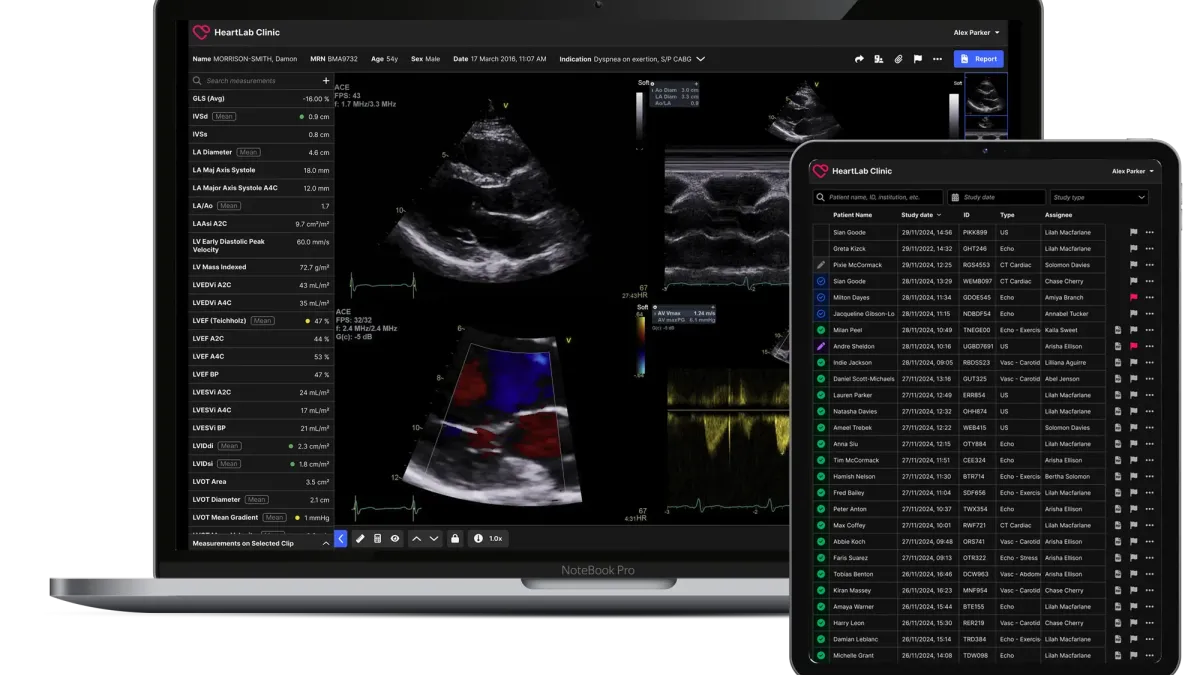The width and height of the screenshot is (1200, 675).
Task: Select the LVOT Area measurement row
Action: [261, 482]
